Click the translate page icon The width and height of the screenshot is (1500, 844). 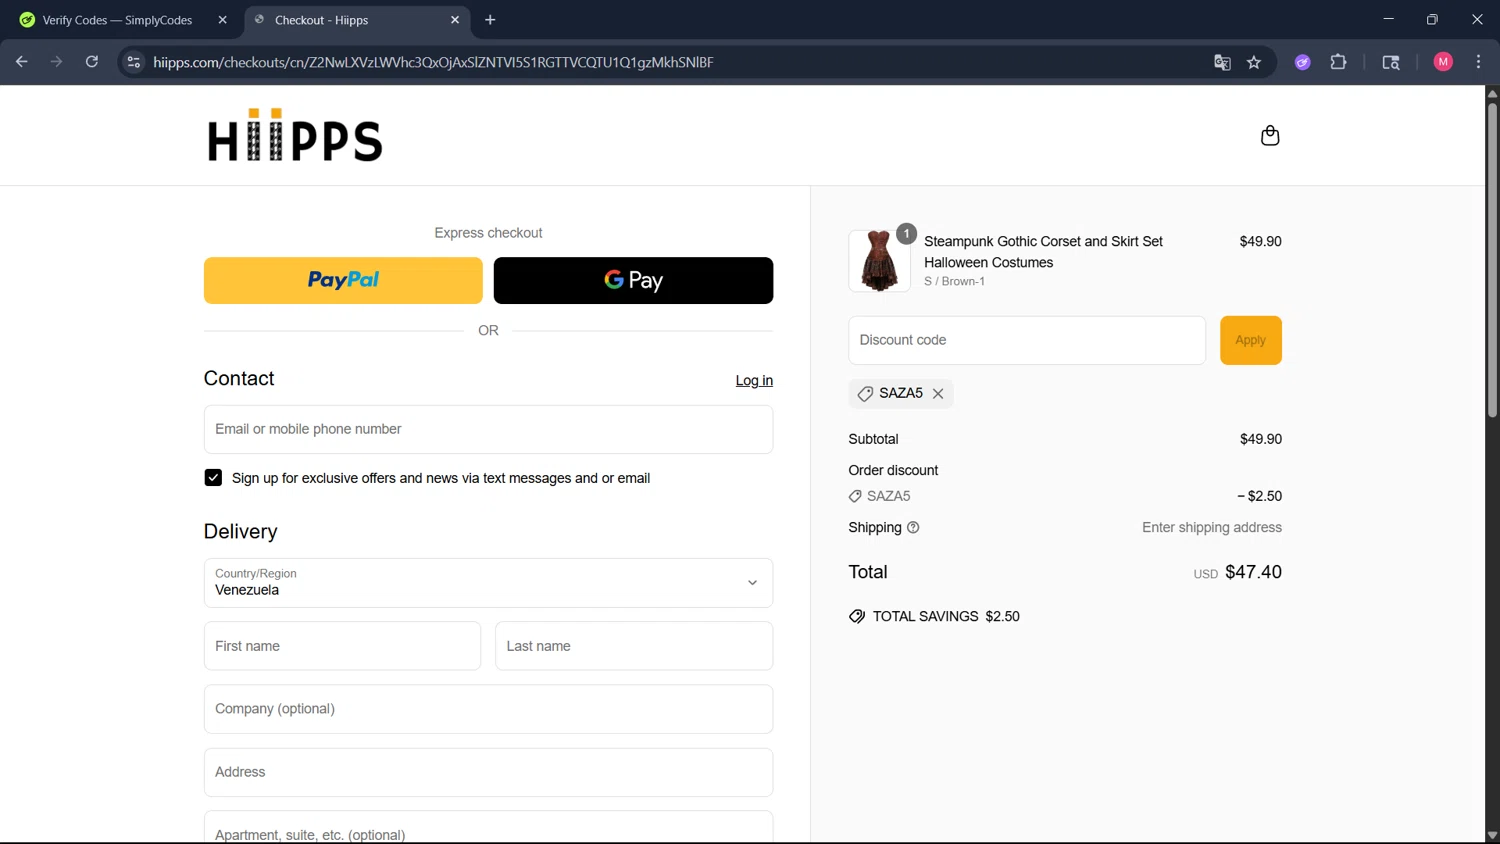click(x=1222, y=62)
